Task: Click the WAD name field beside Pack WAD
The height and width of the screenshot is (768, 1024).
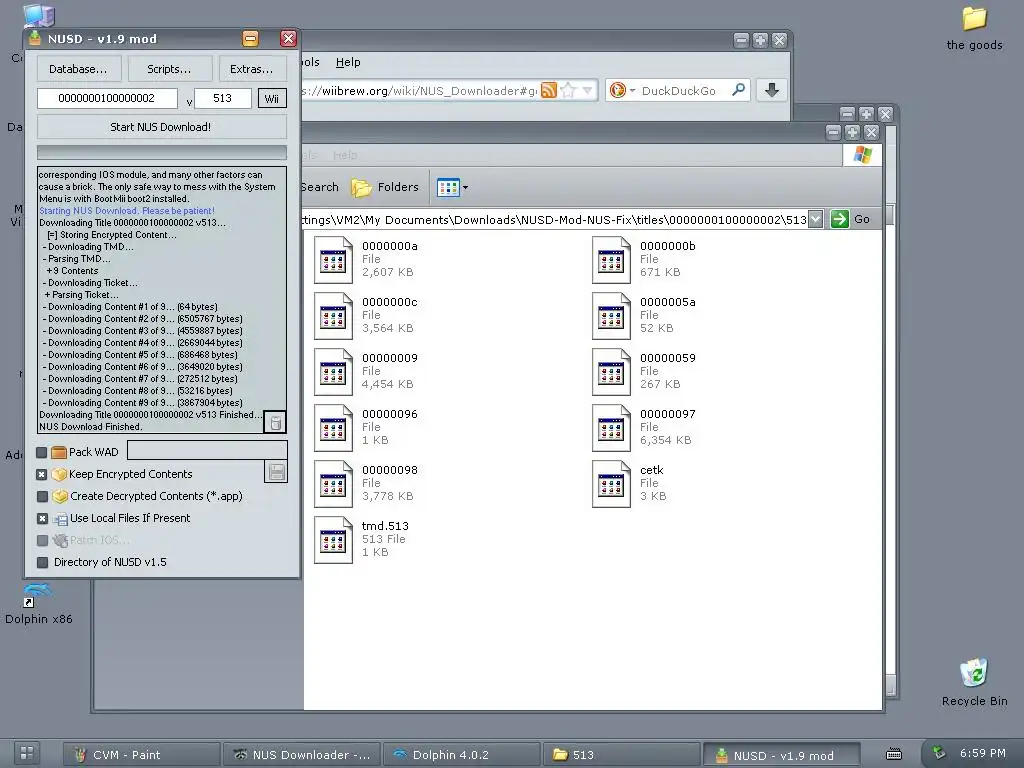Action: tap(207, 450)
